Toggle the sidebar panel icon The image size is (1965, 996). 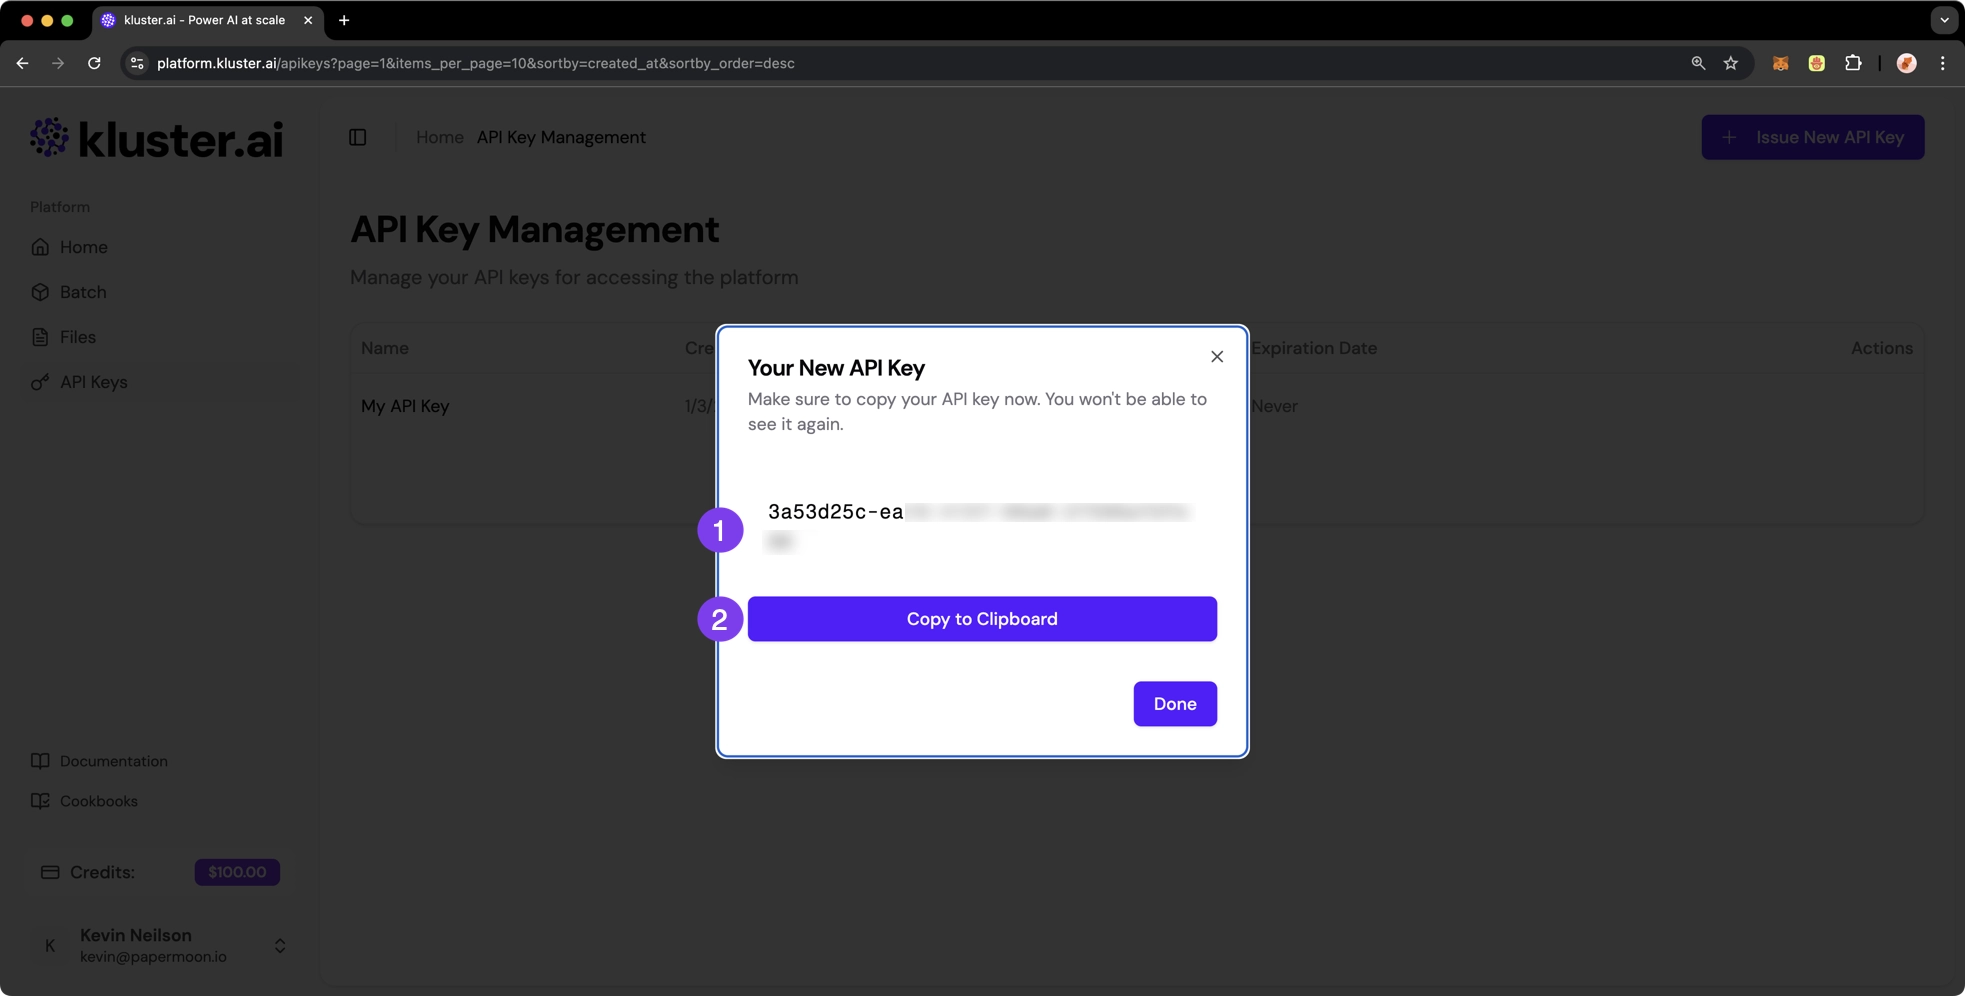pos(358,137)
